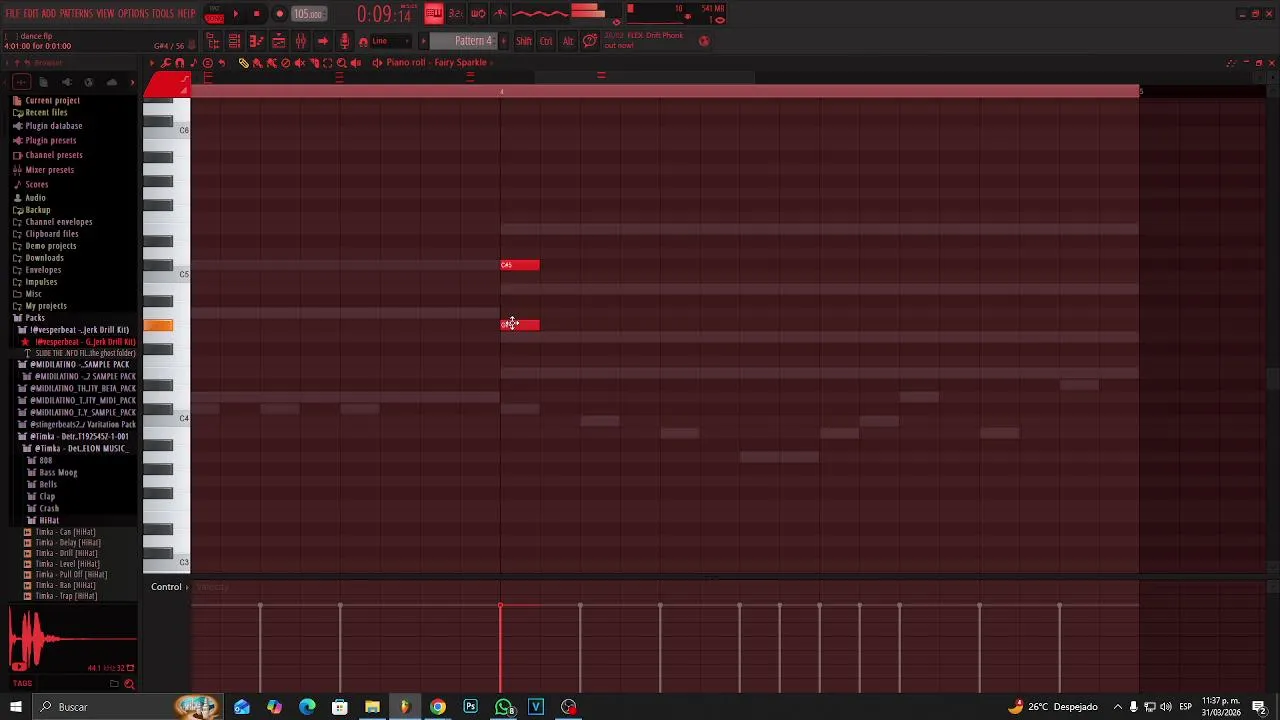Expand the Current project folder

(x=52, y=100)
